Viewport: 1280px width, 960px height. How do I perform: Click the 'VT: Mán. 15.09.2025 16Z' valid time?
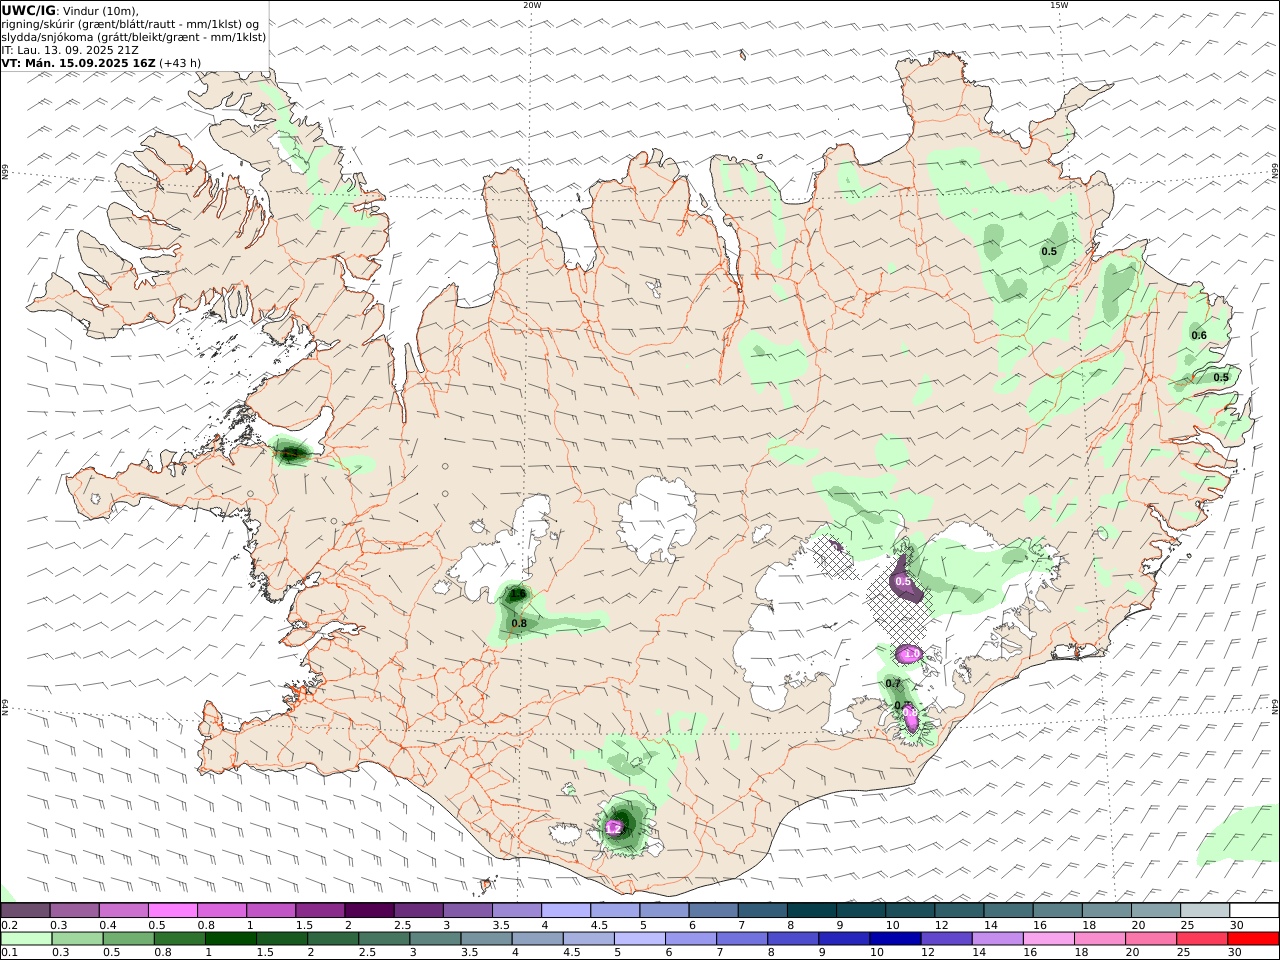(77, 63)
